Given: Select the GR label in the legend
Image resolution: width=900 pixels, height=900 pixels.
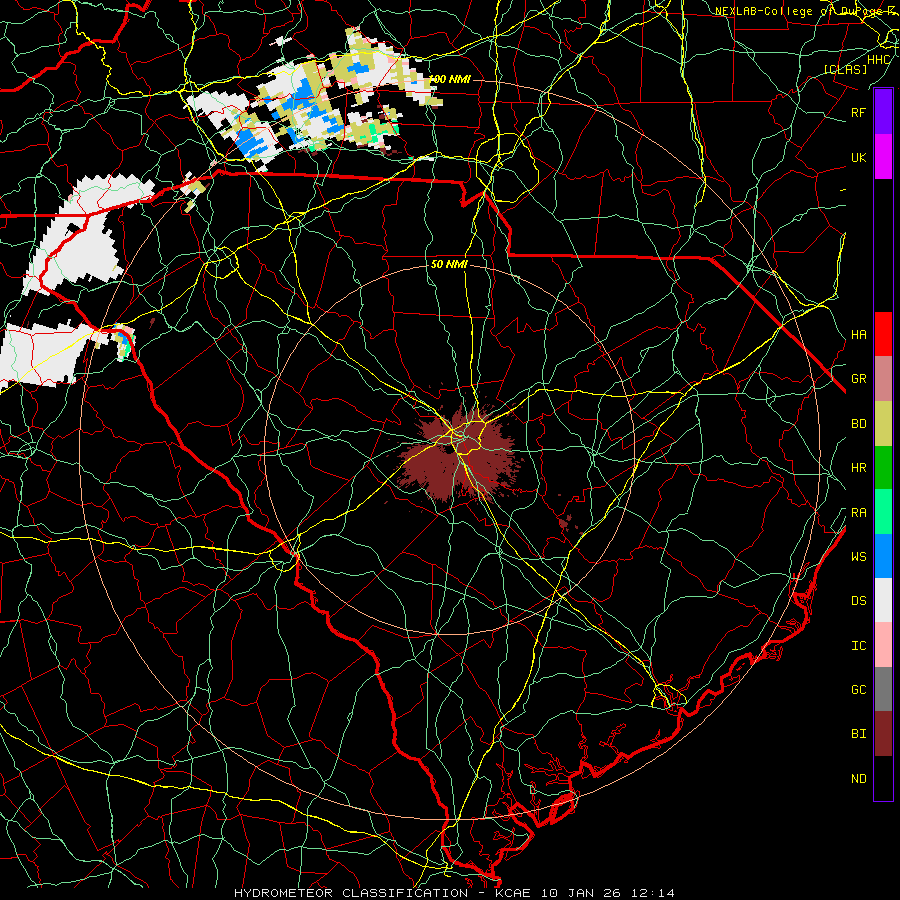Looking at the screenshot, I should pos(858,379).
